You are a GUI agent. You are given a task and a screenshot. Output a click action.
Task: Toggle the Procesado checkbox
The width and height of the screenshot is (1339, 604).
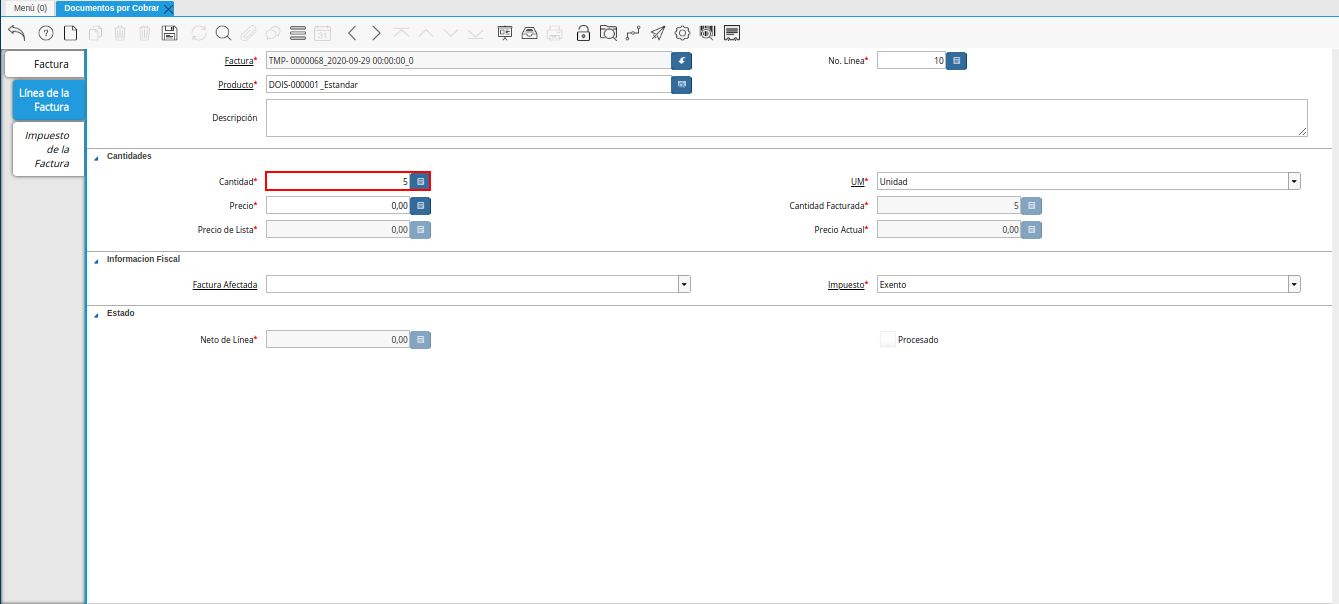tap(887, 339)
